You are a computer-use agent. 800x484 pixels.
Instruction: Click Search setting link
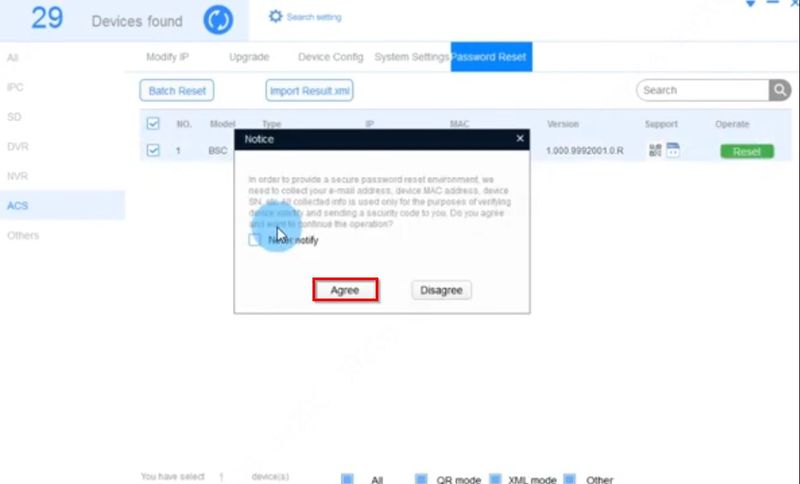click(x=314, y=17)
